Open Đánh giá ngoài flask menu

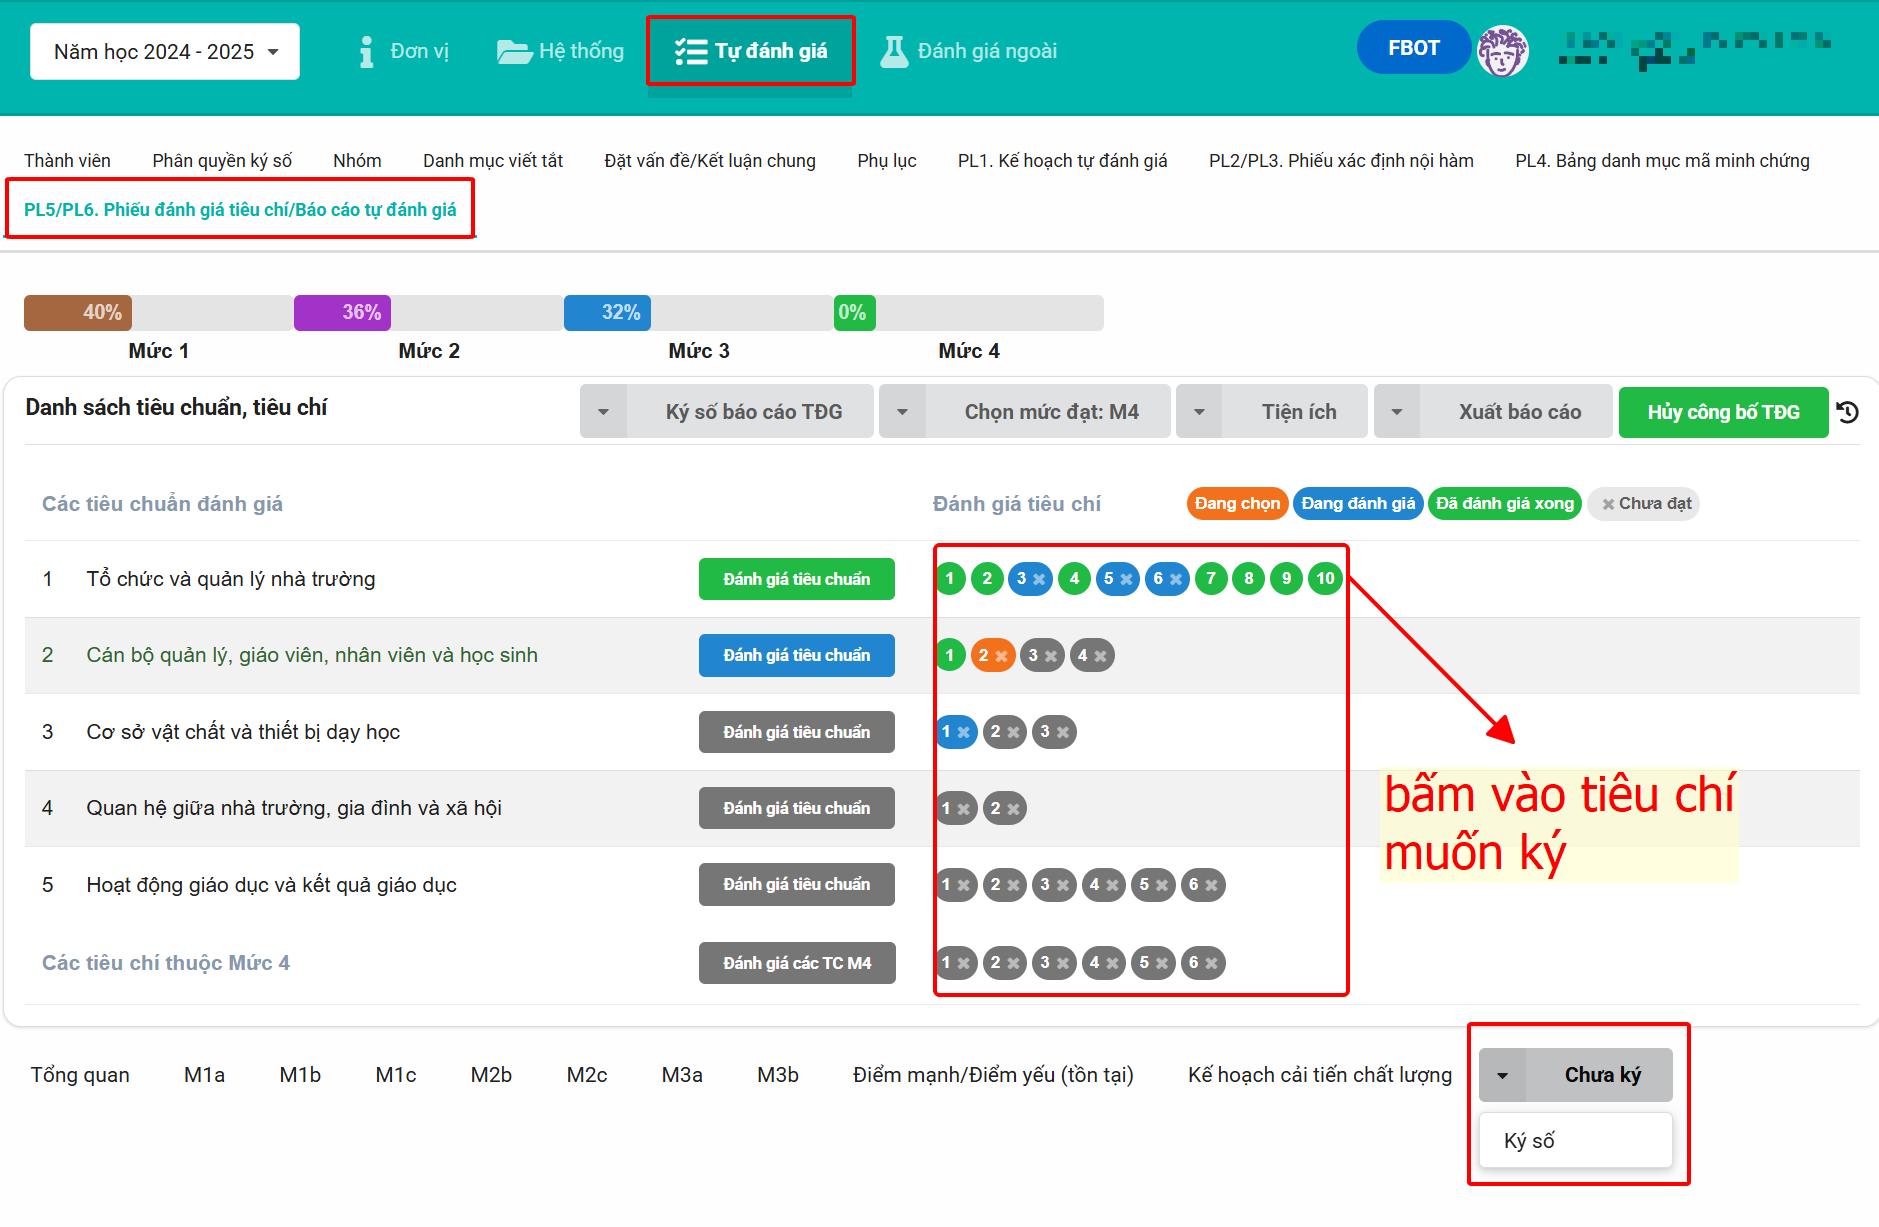pos(967,51)
